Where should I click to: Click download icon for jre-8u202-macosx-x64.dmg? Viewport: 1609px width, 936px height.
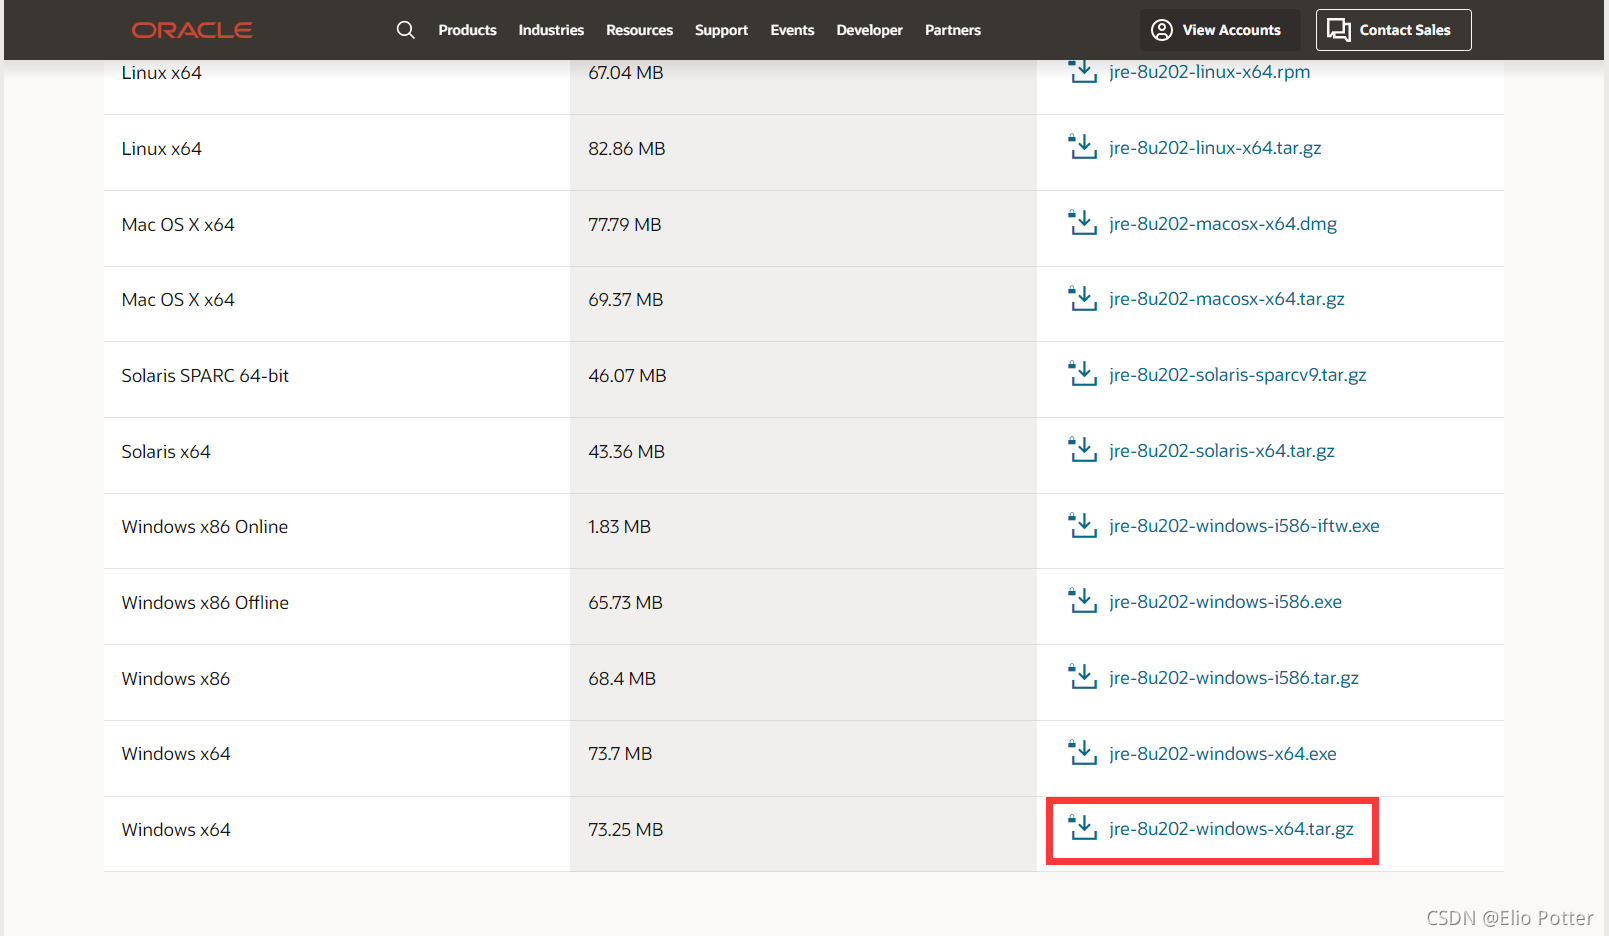1082,223
